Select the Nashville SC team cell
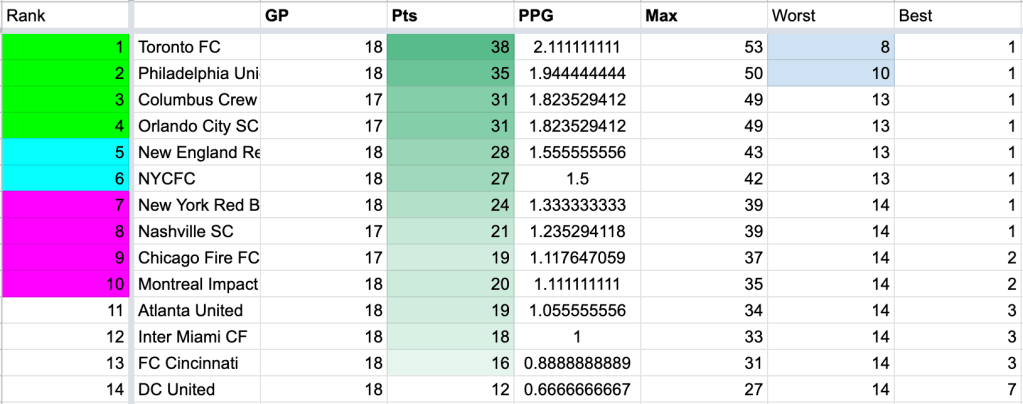1023x404 pixels. (x=197, y=232)
